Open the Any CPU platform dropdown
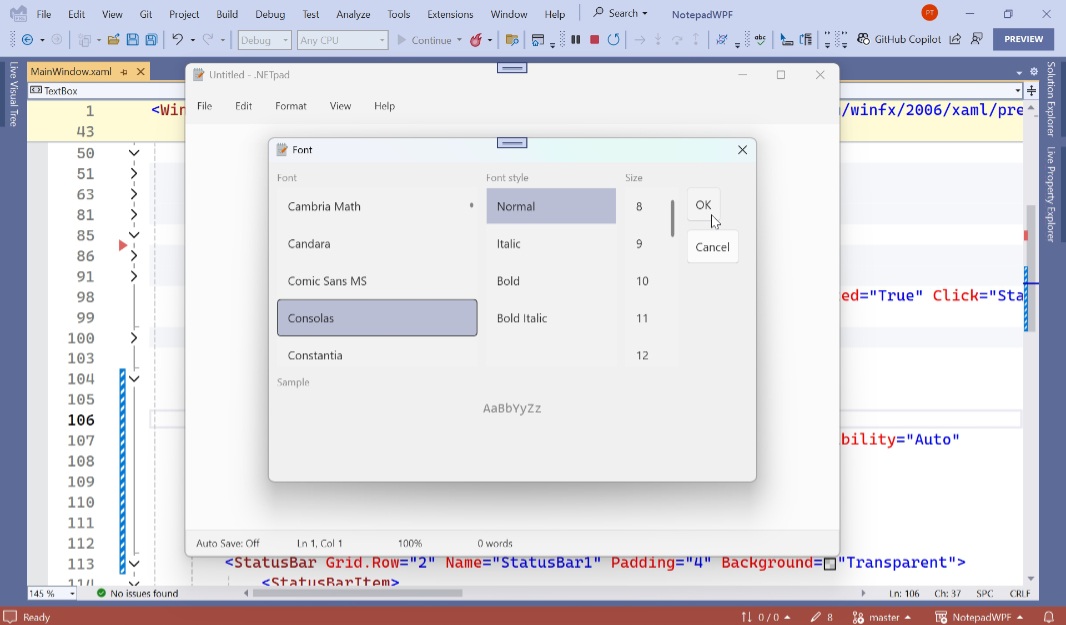The image size is (1066, 625). click(342, 40)
